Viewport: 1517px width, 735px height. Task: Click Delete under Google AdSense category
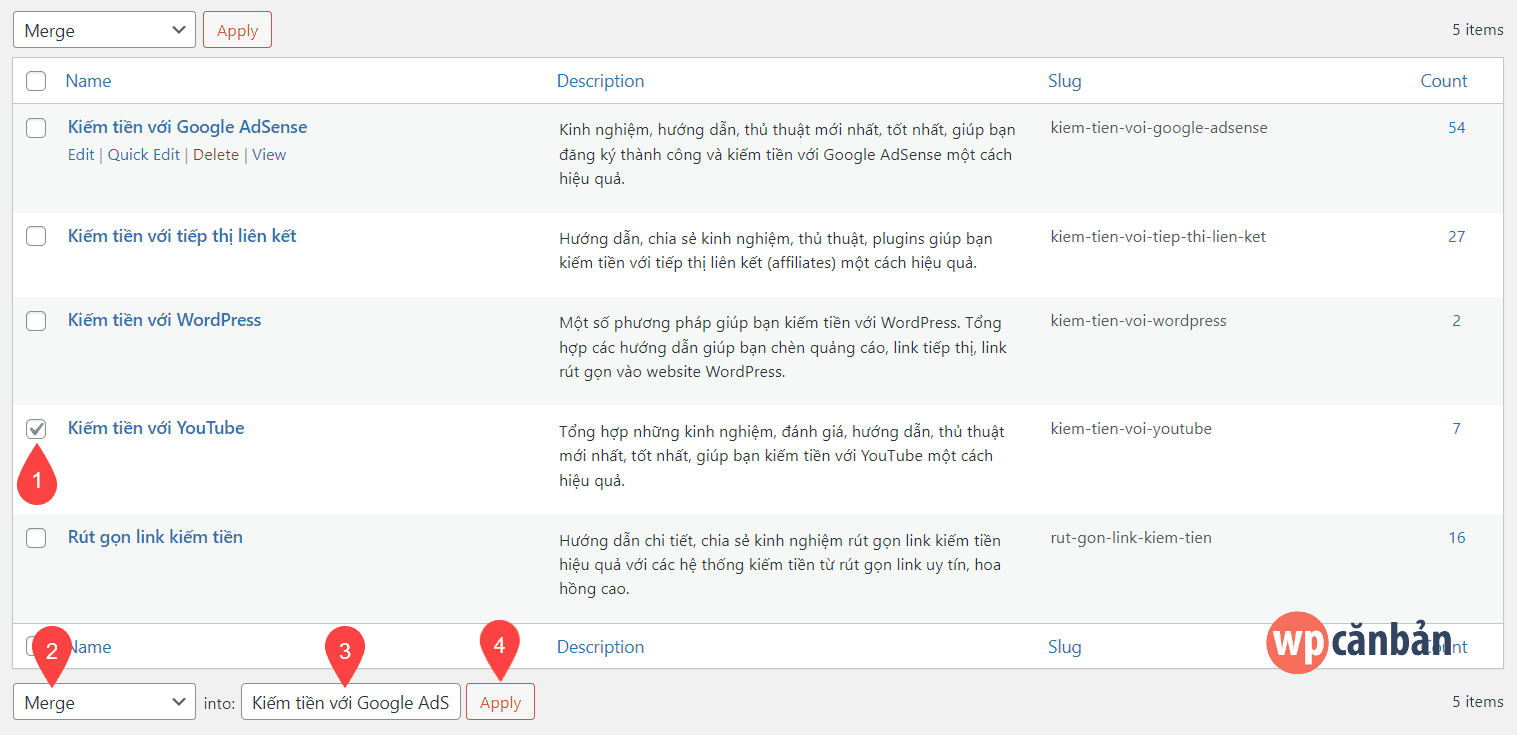click(216, 154)
